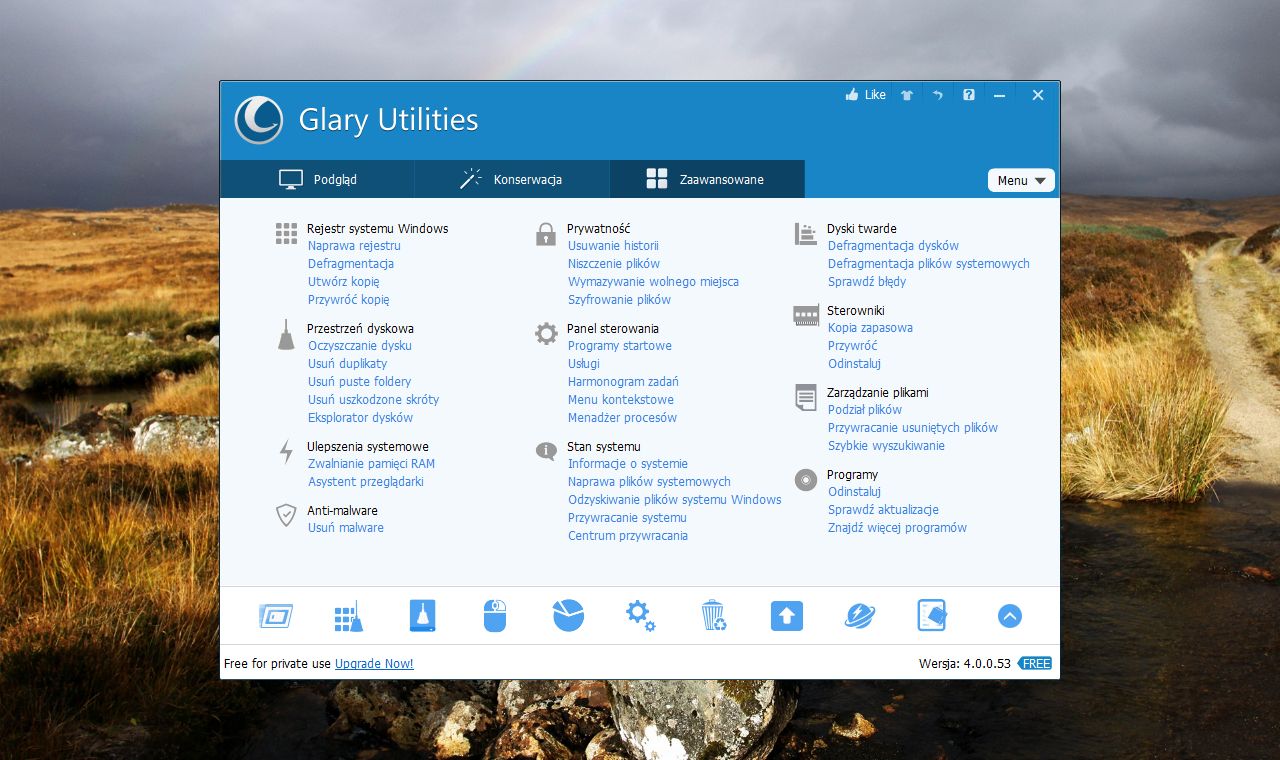Click Podział plików link
The height and width of the screenshot is (760, 1280).
(865, 409)
